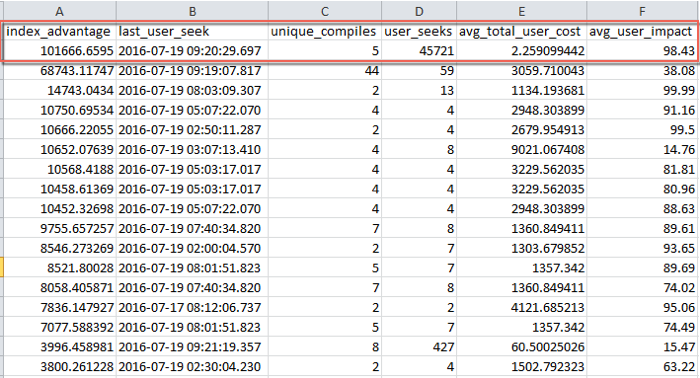Click the index_advantage header cell

click(x=60, y=31)
